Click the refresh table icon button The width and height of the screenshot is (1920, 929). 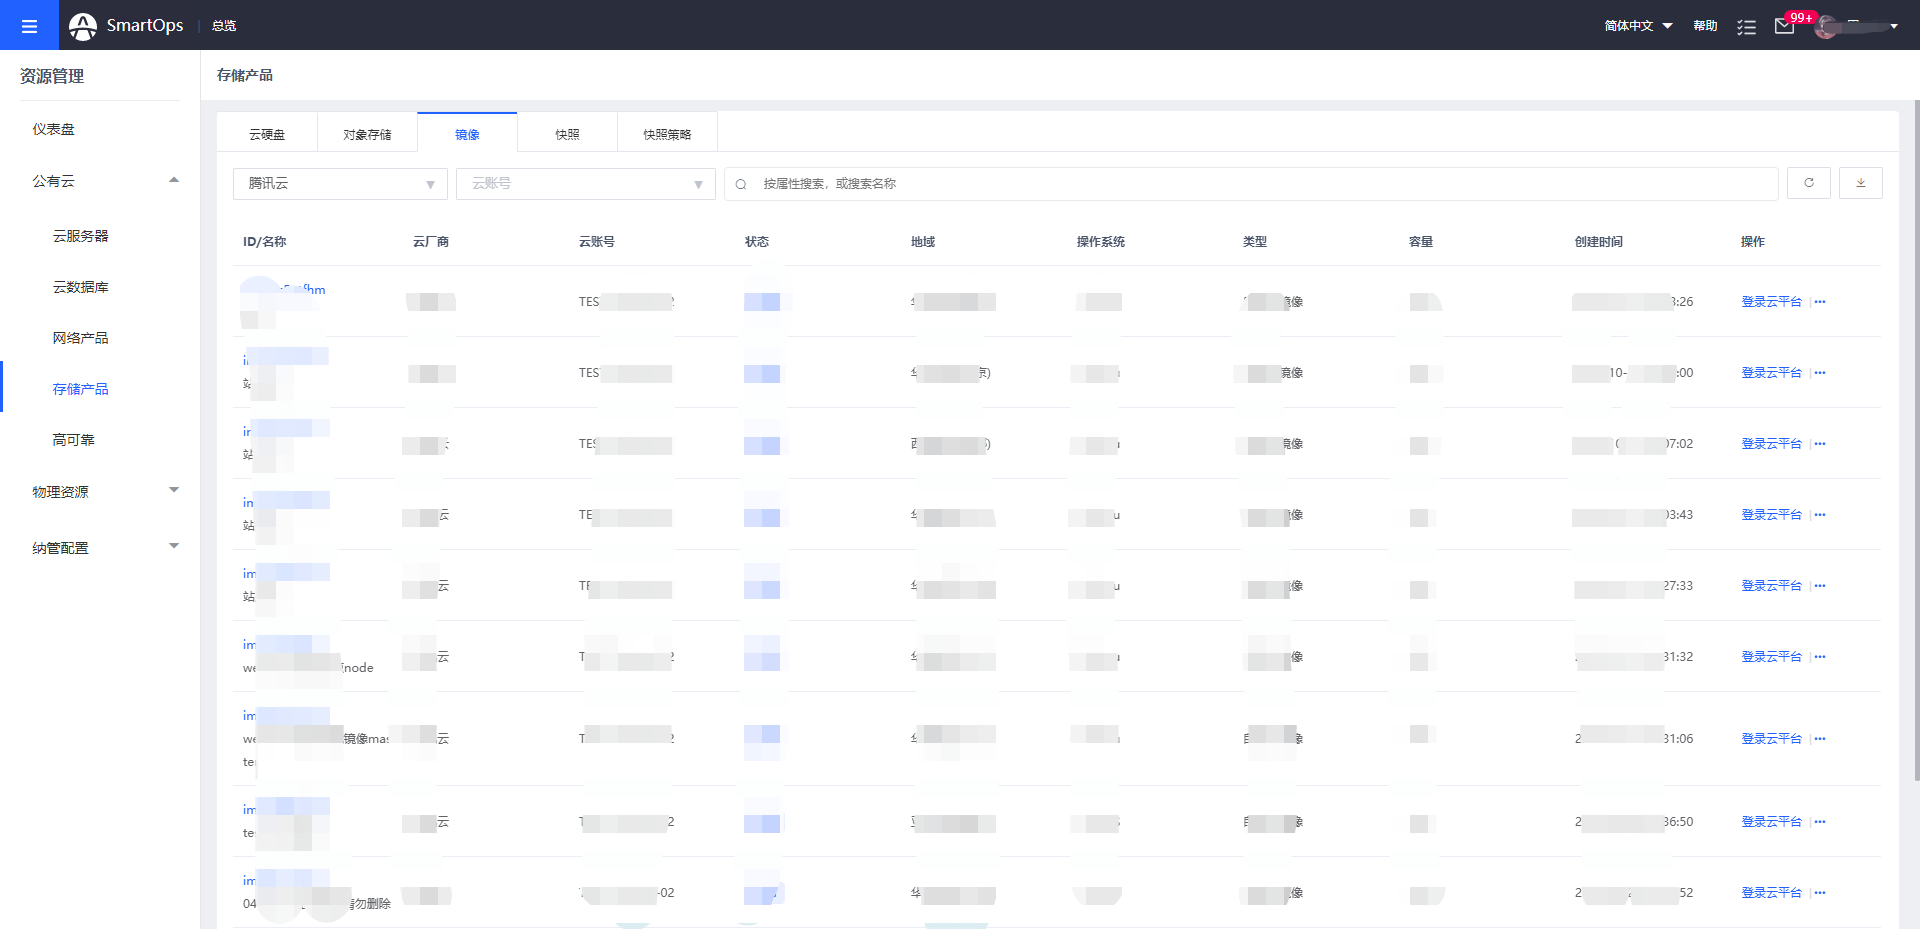(1808, 183)
